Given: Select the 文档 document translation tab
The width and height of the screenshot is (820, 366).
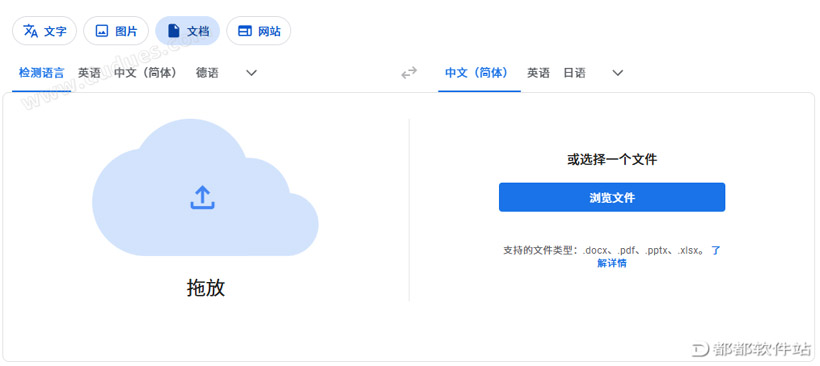Looking at the screenshot, I should 188,31.
